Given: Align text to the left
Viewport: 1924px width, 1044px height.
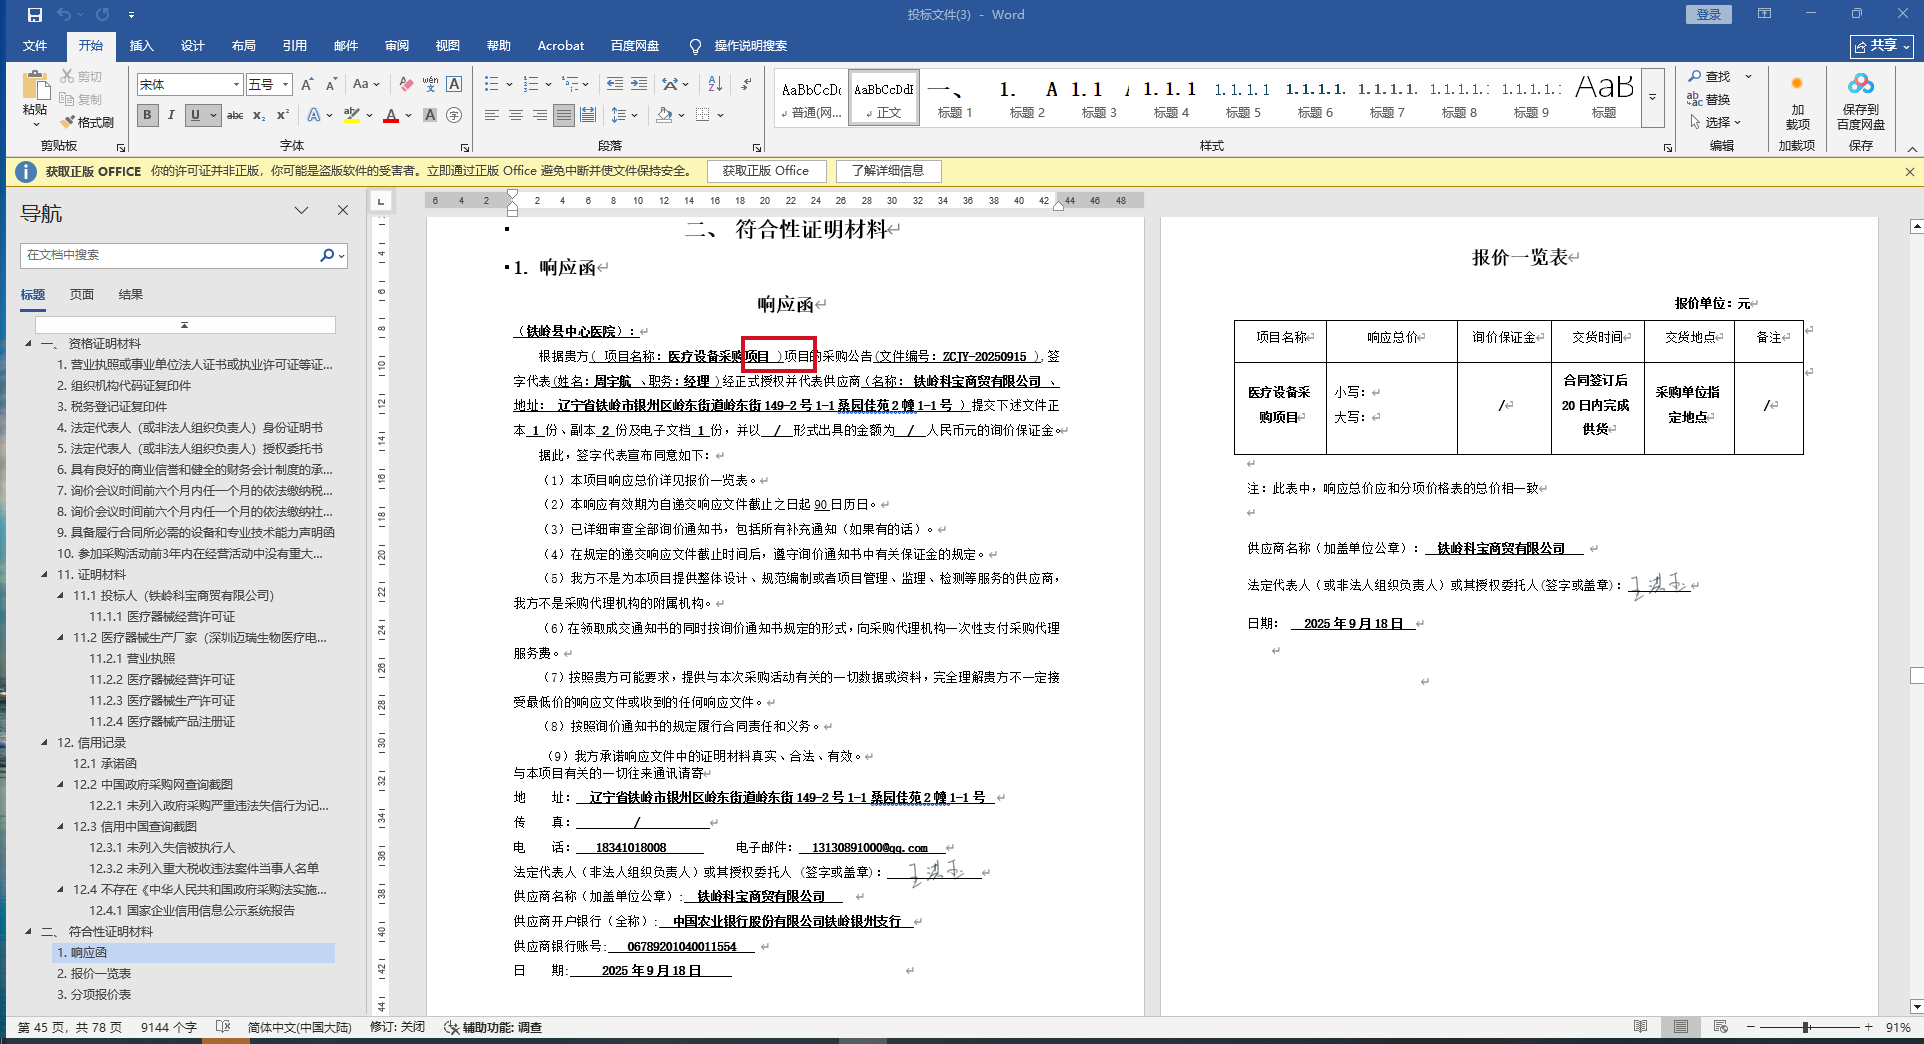Looking at the screenshot, I should pyautogui.click(x=492, y=116).
